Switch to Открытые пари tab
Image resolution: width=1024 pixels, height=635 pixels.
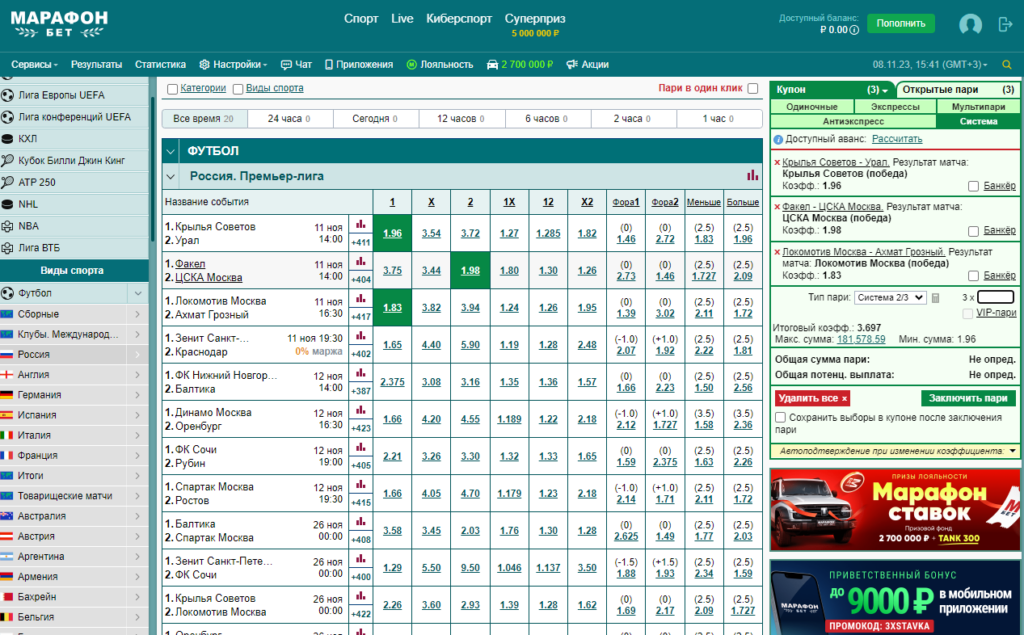click(x=957, y=90)
